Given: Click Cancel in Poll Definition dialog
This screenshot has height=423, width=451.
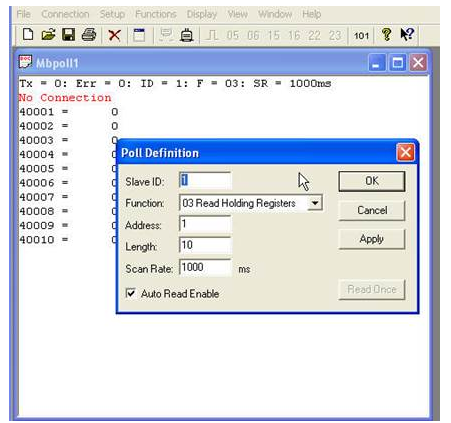Looking at the screenshot, I should click(x=372, y=210).
